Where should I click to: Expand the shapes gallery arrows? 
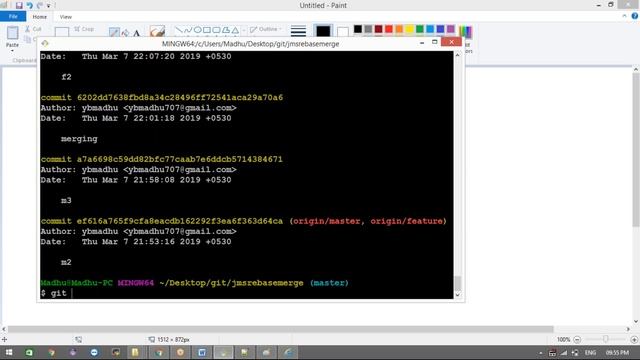point(244,30)
